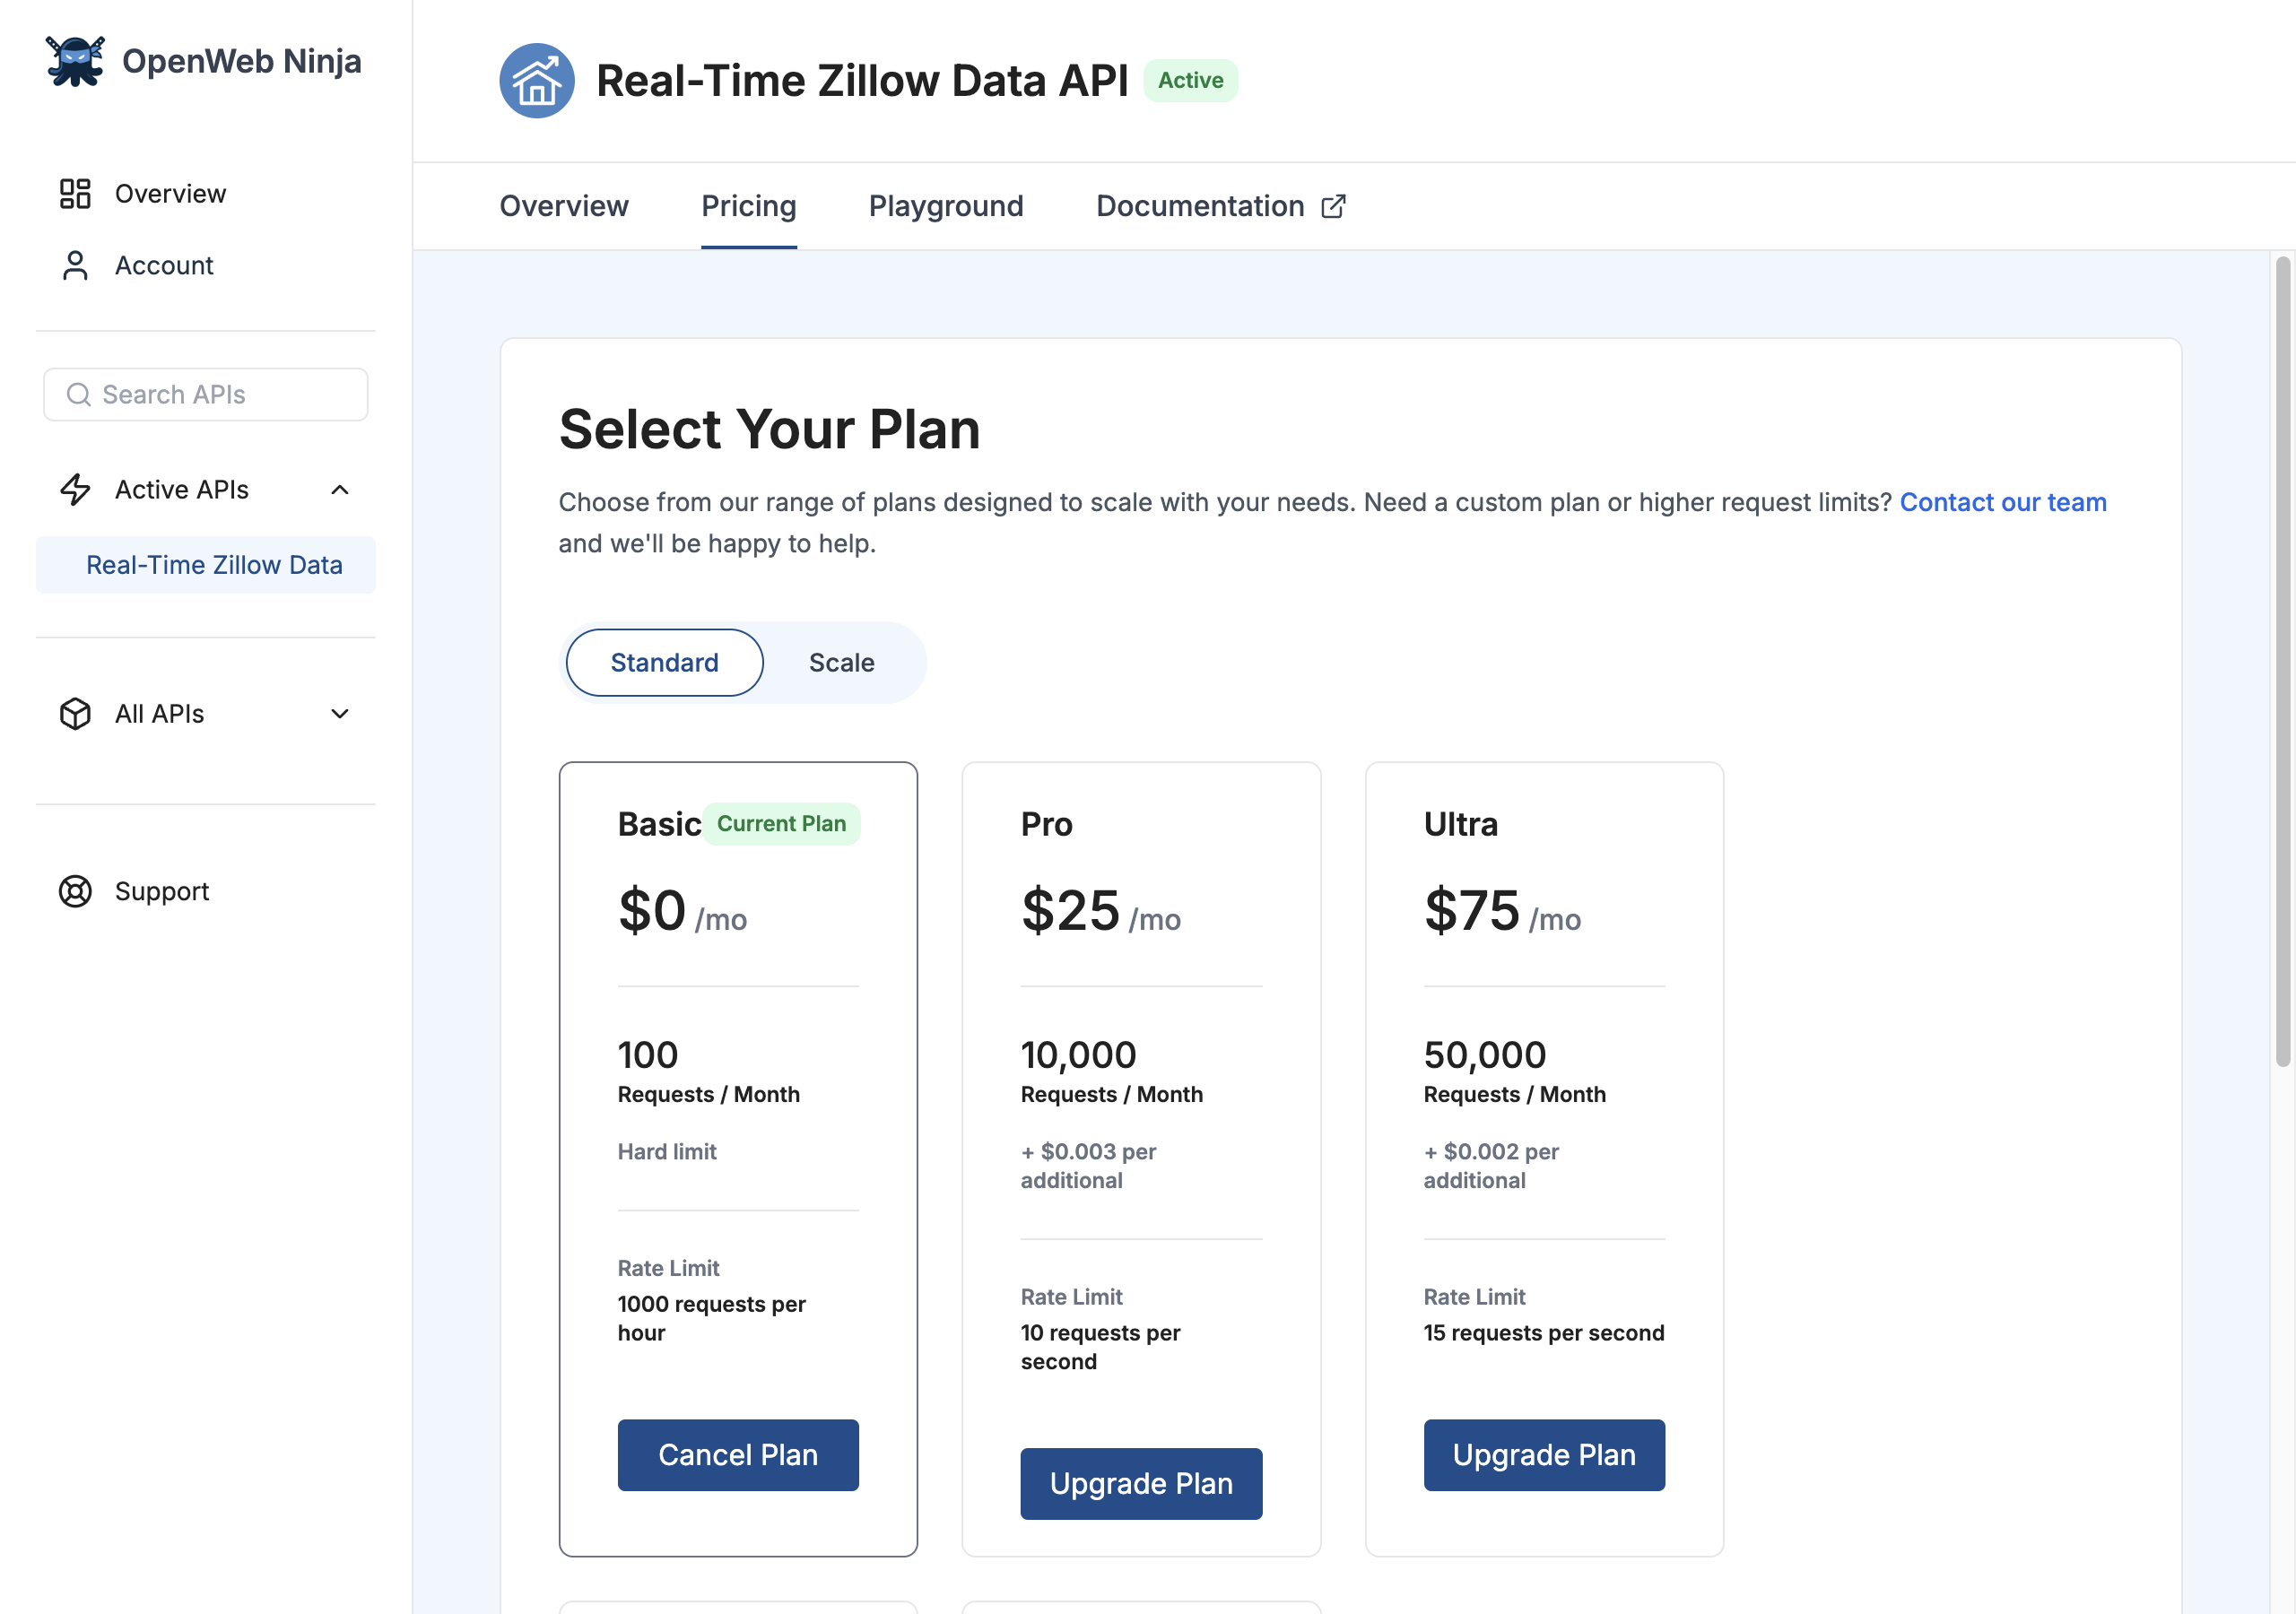The height and width of the screenshot is (1614, 2296).
Task: Switch to the Scale plan type
Action: tap(841, 662)
